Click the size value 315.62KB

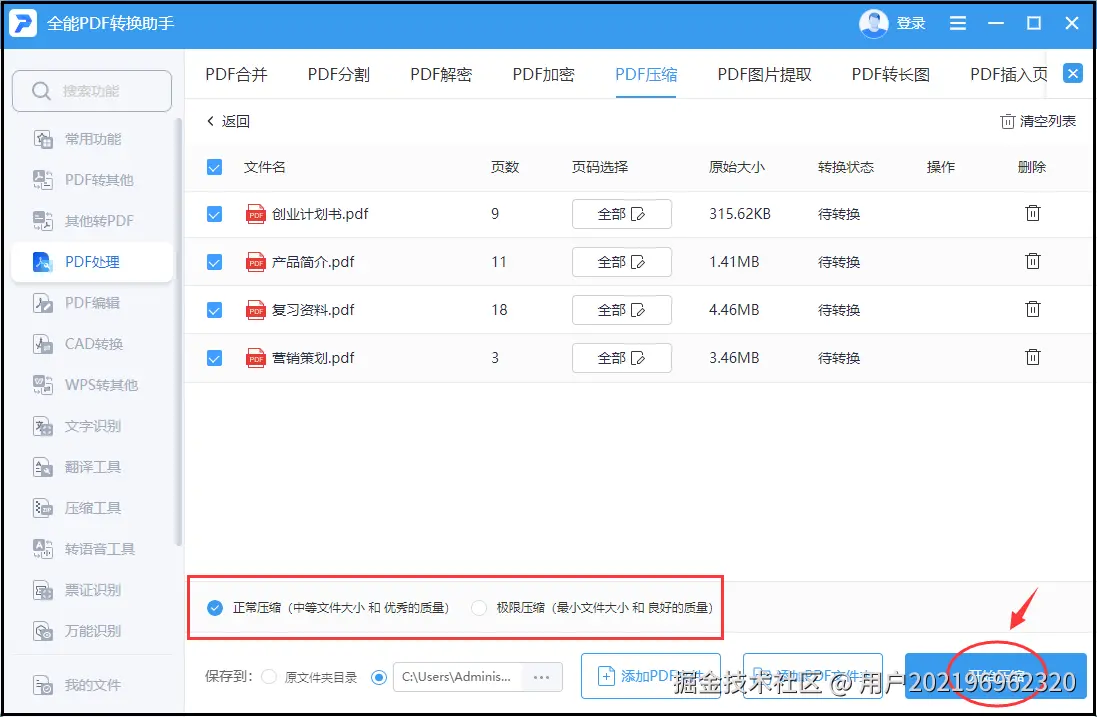coord(739,214)
